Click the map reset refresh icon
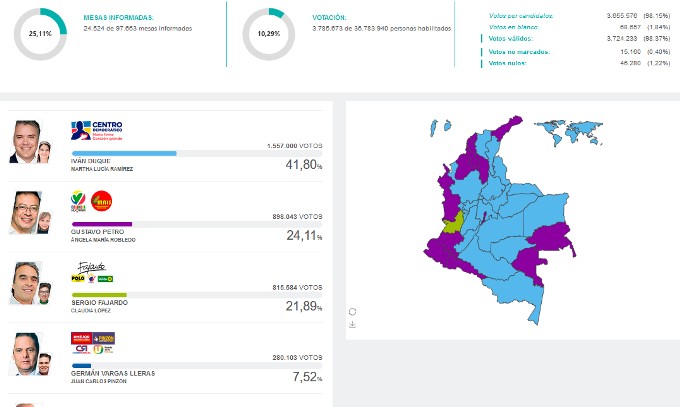 pos(352,311)
